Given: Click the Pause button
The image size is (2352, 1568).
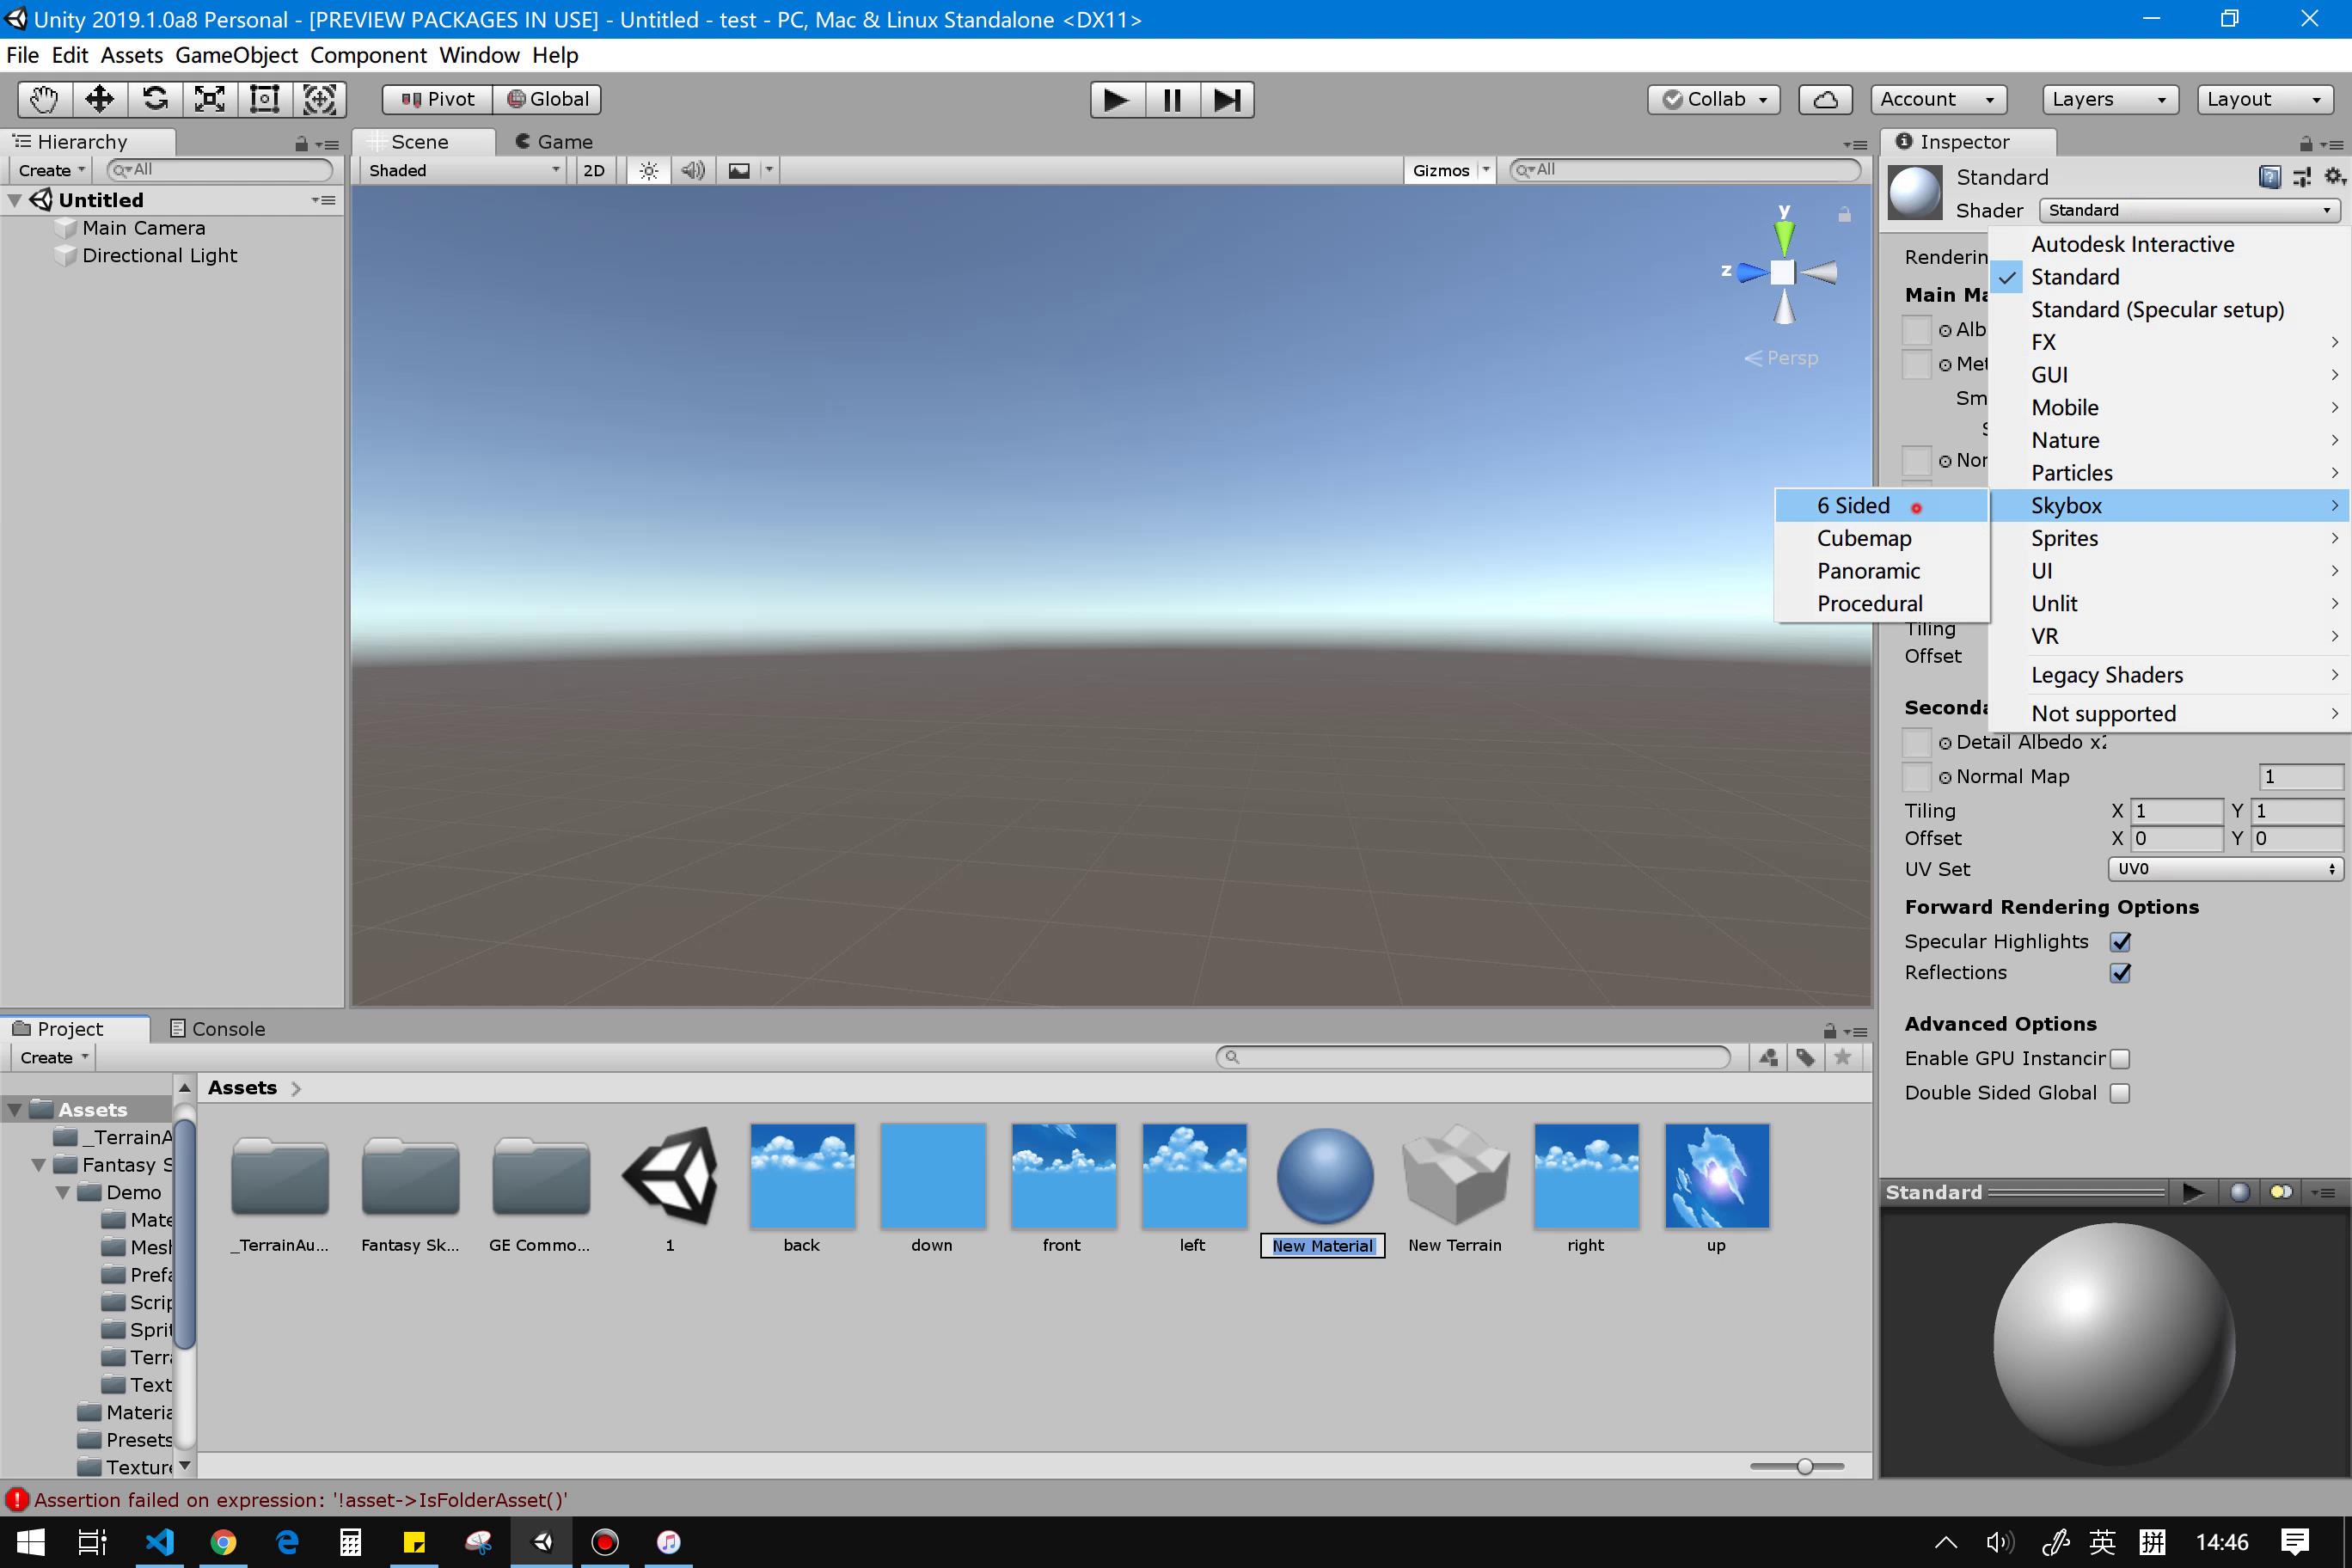Looking at the screenshot, I should [1172, 99].
